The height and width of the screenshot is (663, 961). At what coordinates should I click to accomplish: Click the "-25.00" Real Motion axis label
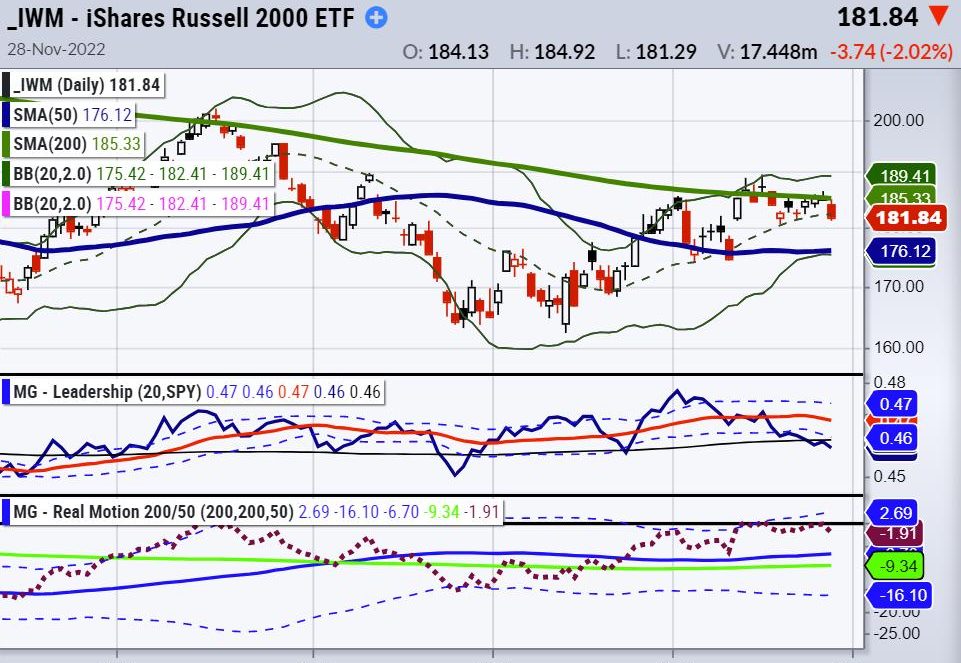(x=897, y=633)
